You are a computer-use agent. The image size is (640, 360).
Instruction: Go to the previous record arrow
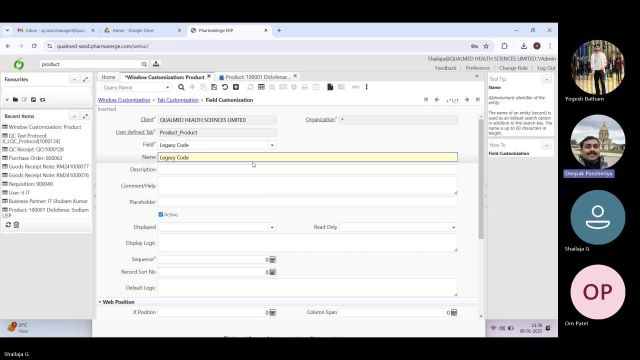click(437, 100)
